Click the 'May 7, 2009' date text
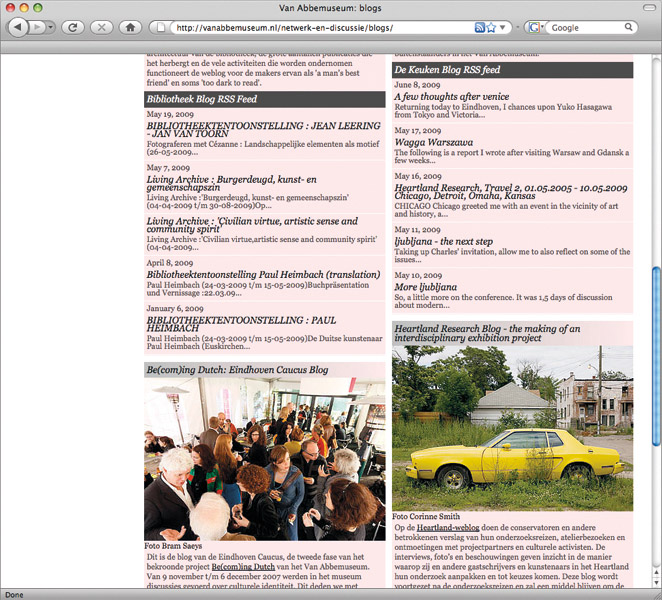 pos(168,168)
